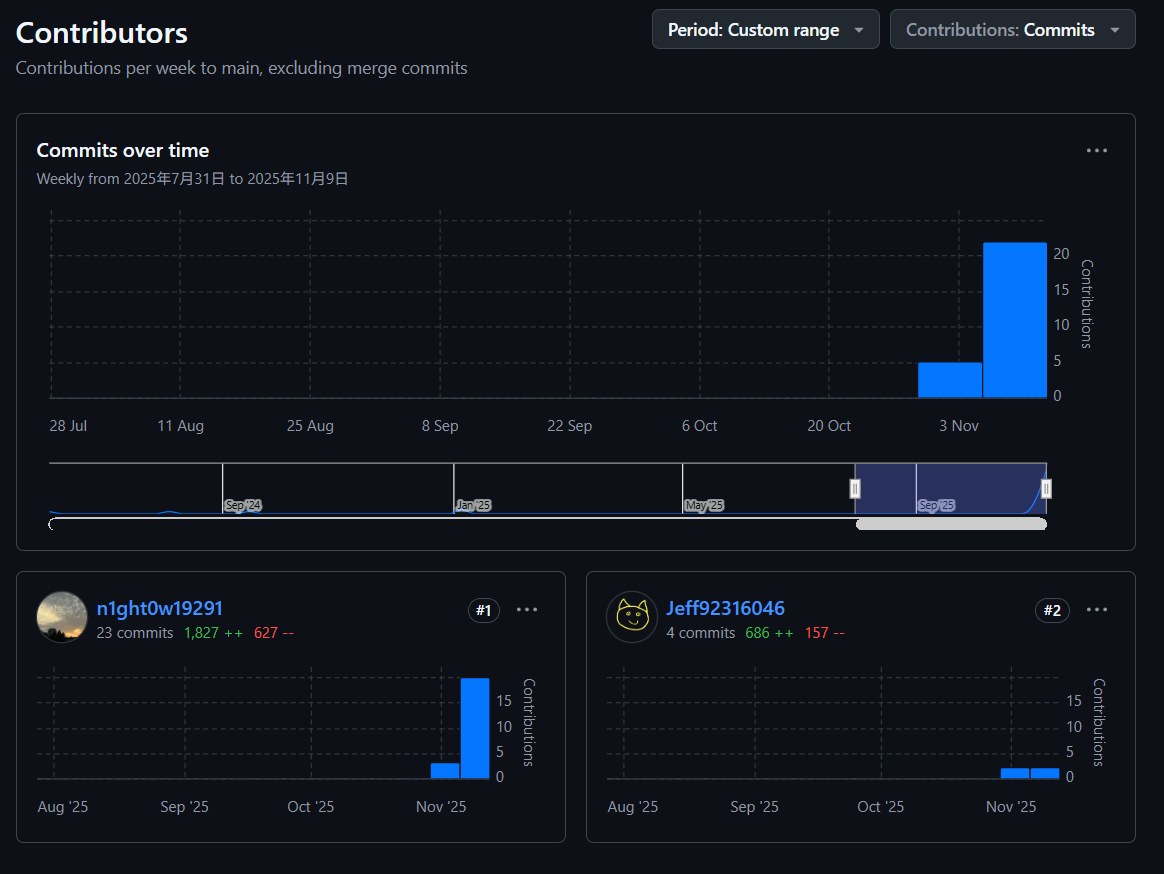The image size is (1164, 874).
Task: Click the 1,827 ++ additions stat
Action: point(213,633)
